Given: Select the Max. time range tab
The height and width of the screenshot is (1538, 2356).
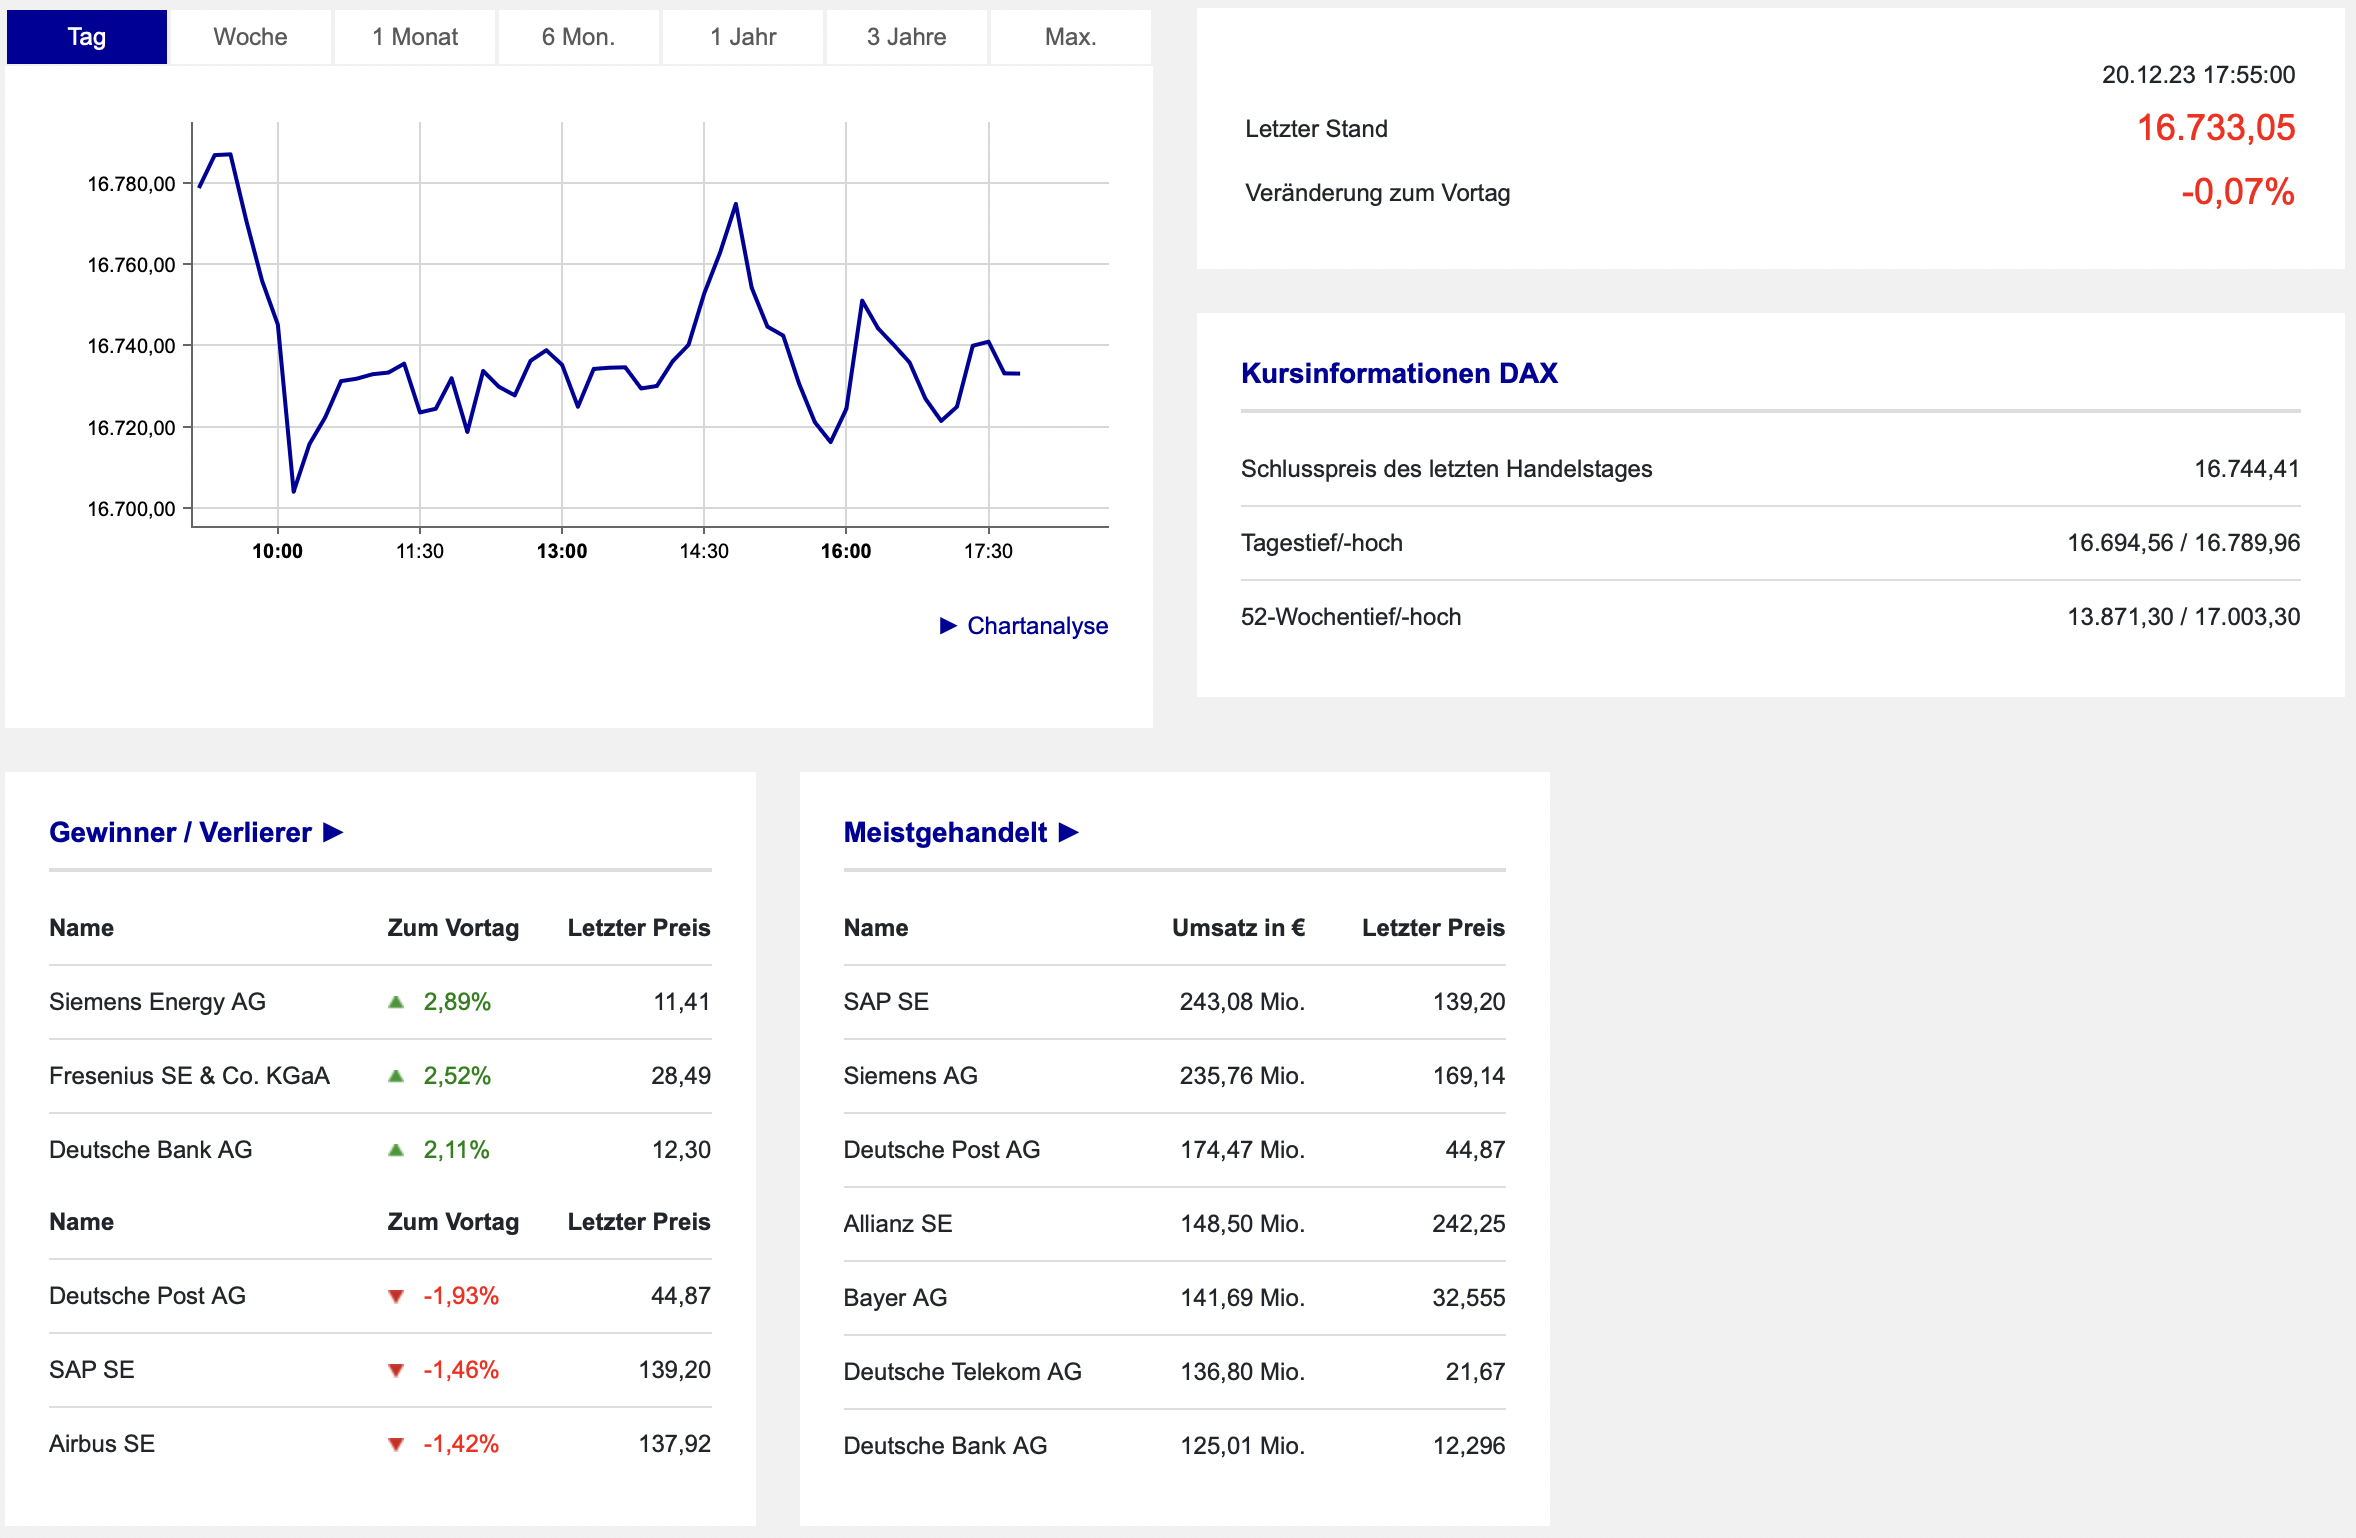Looking at the screenshot, I should 1071,37.
